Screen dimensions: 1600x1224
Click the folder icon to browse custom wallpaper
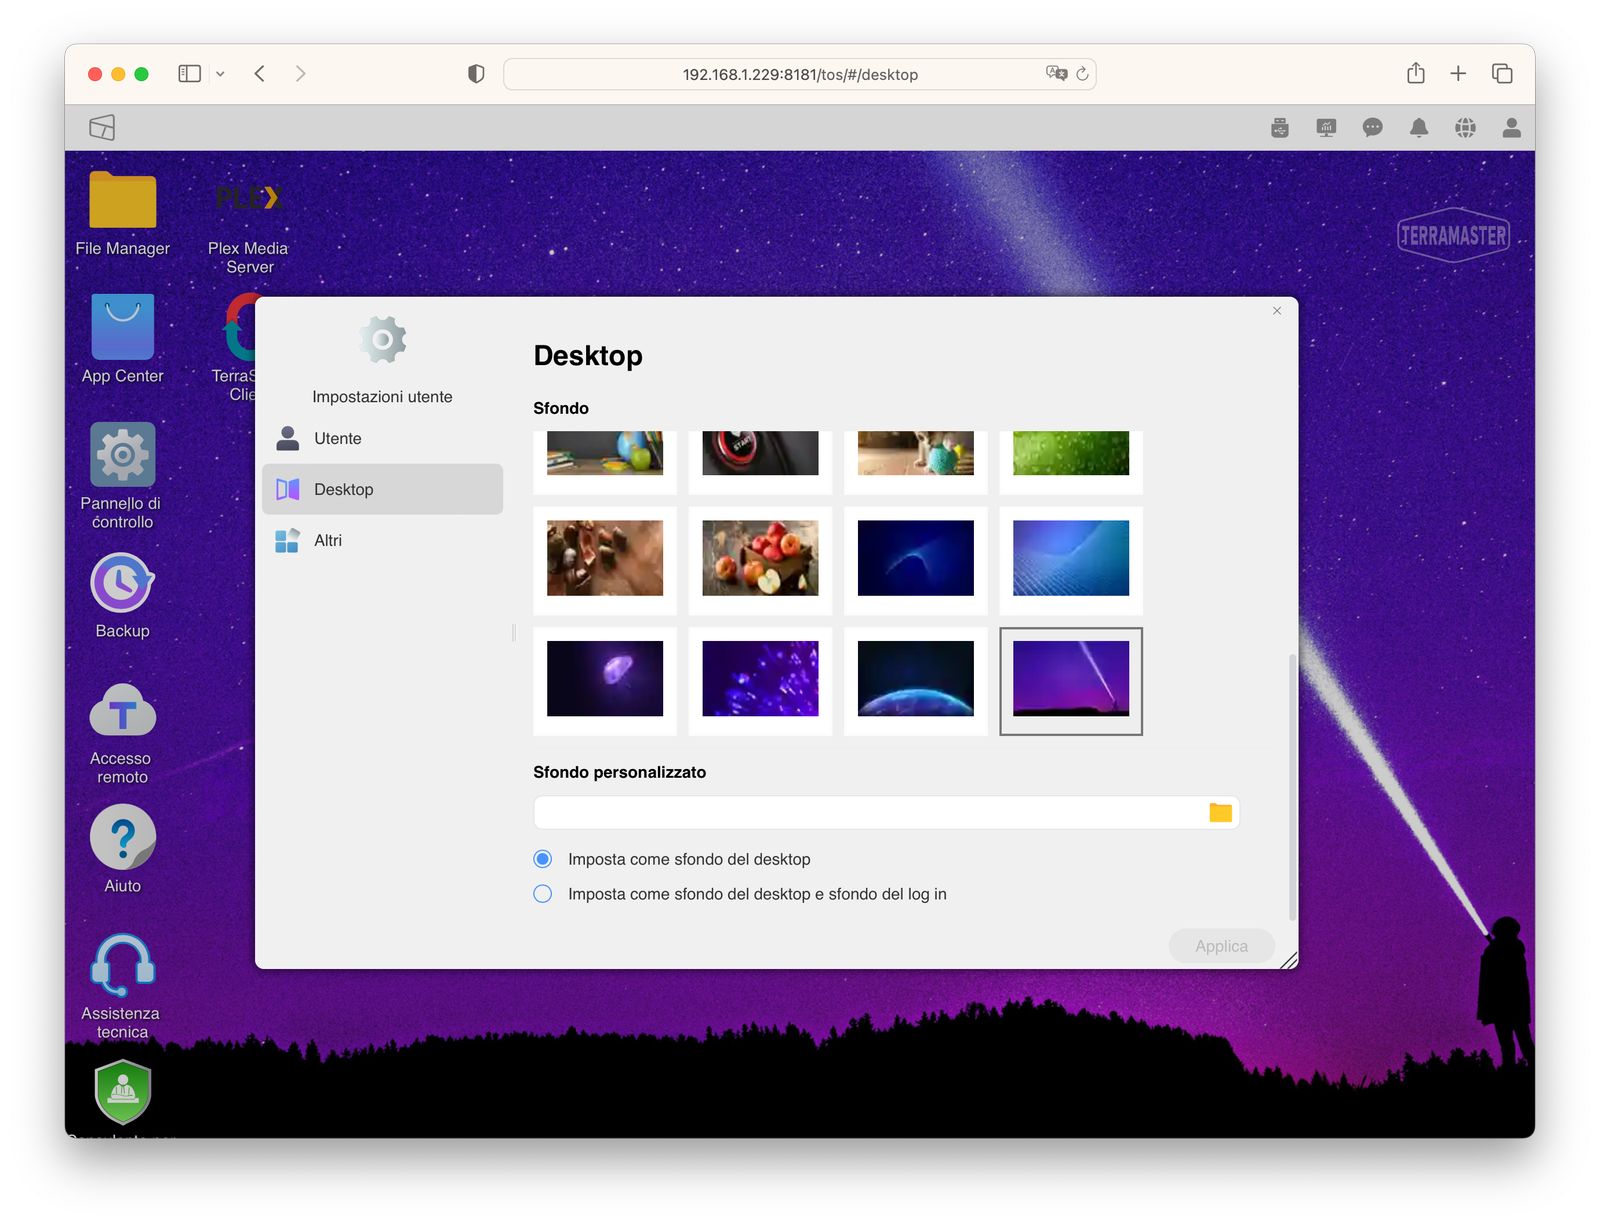[x=1220, y=813]
